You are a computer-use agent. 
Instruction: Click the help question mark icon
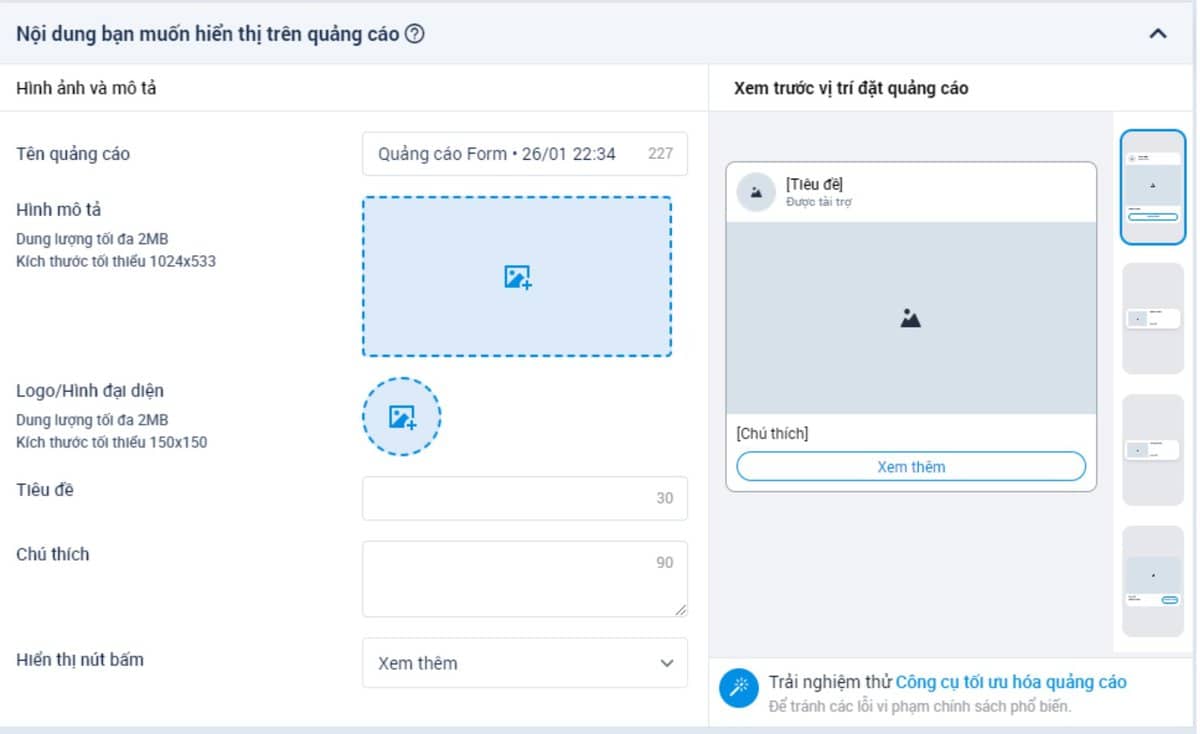point(415,34)
